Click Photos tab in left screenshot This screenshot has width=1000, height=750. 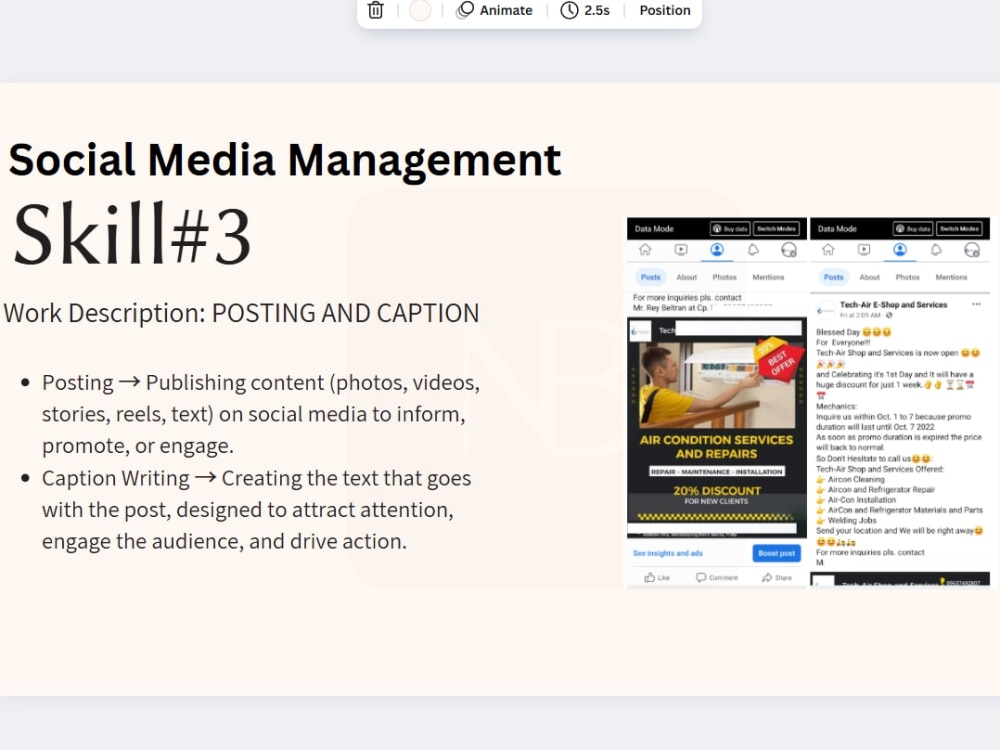(x=724, y=277)
